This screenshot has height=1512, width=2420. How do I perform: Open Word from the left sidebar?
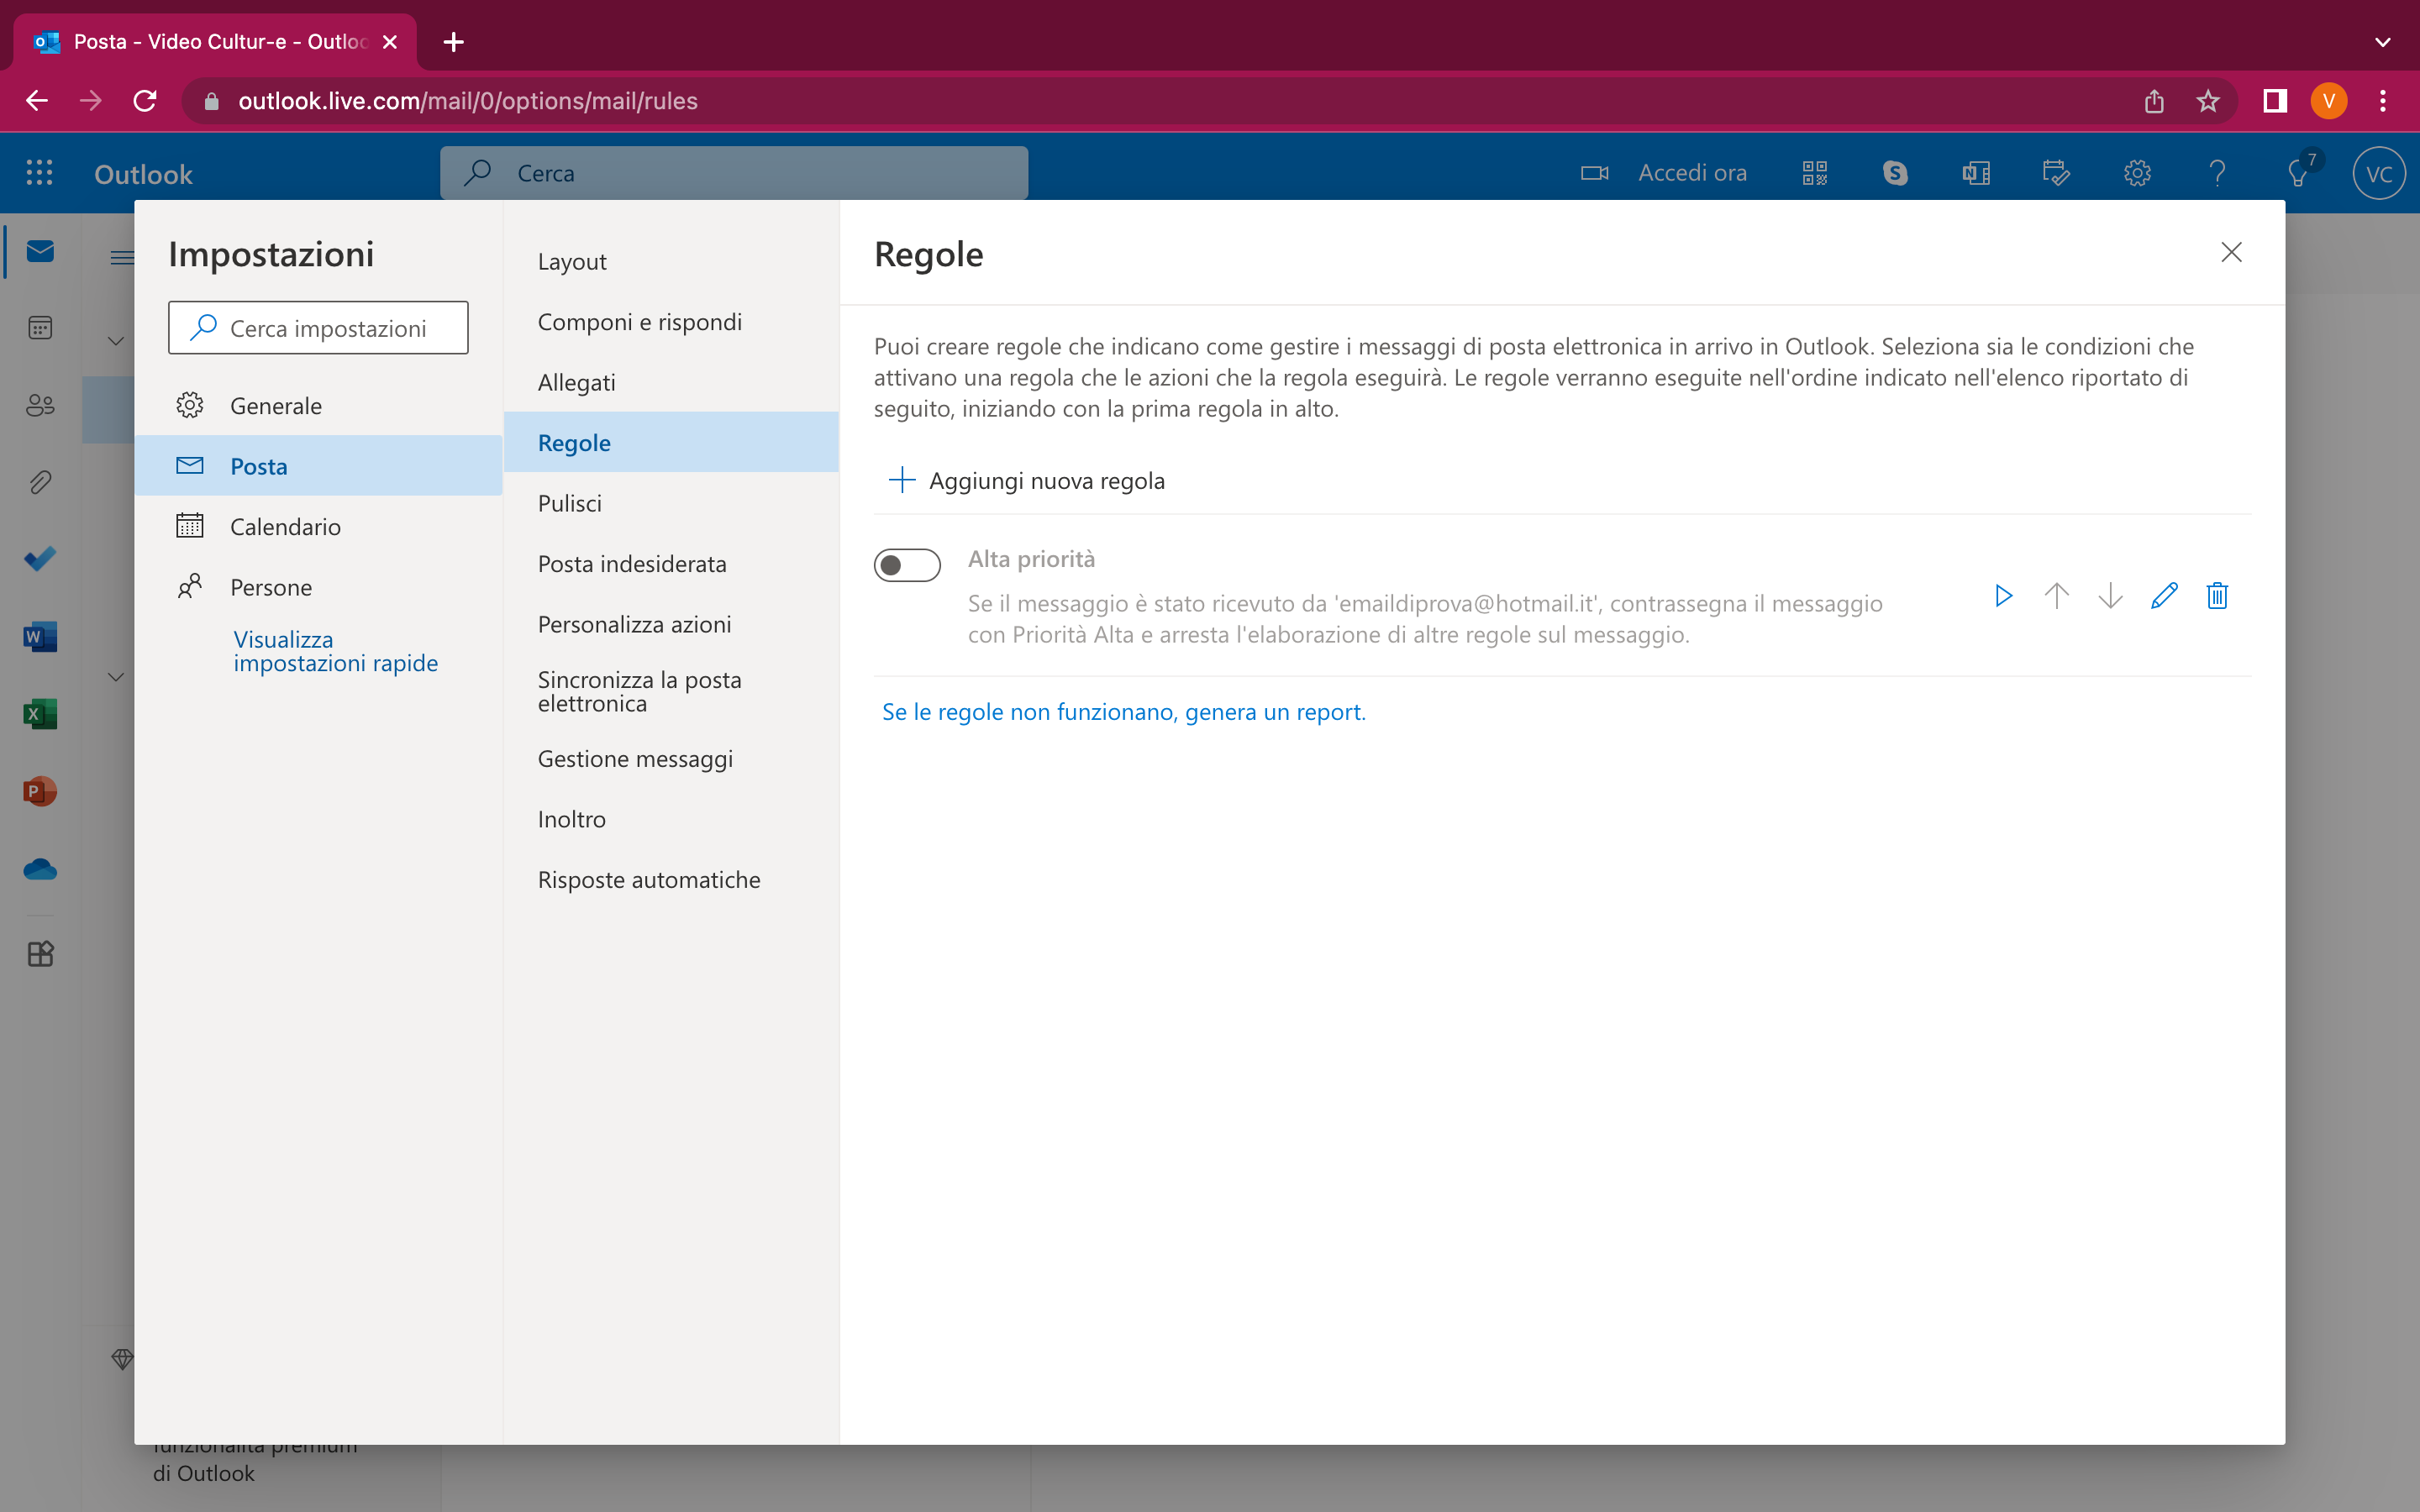pyautogui.click(x=40, y=636)
